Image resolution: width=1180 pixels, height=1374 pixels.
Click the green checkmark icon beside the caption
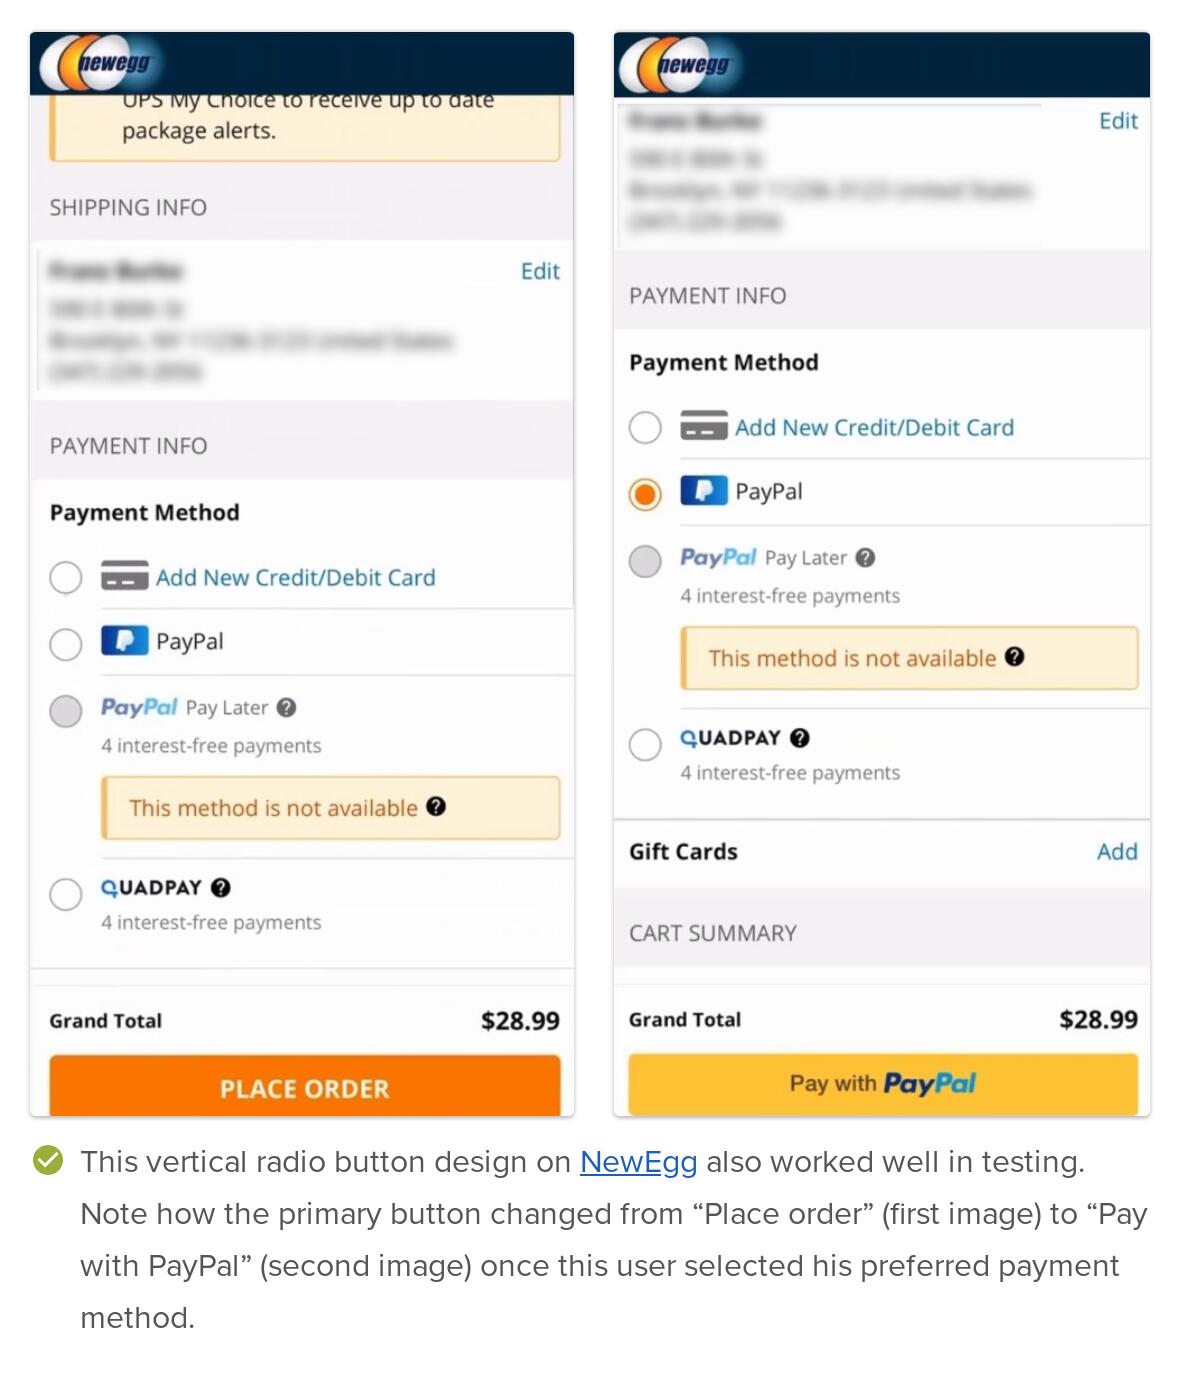pyautogui.click(x=48, y=1160)
